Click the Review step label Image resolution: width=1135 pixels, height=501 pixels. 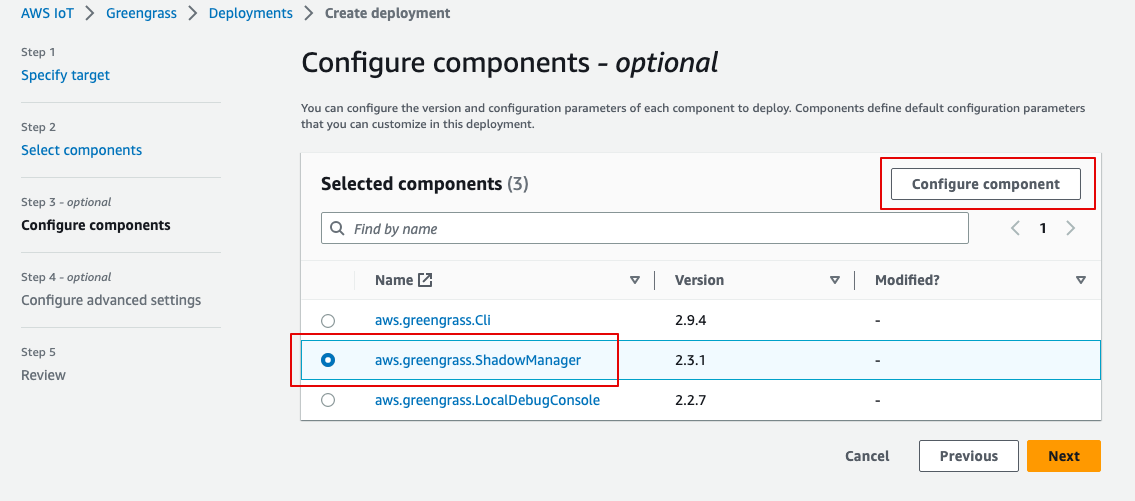pos(43,375)
